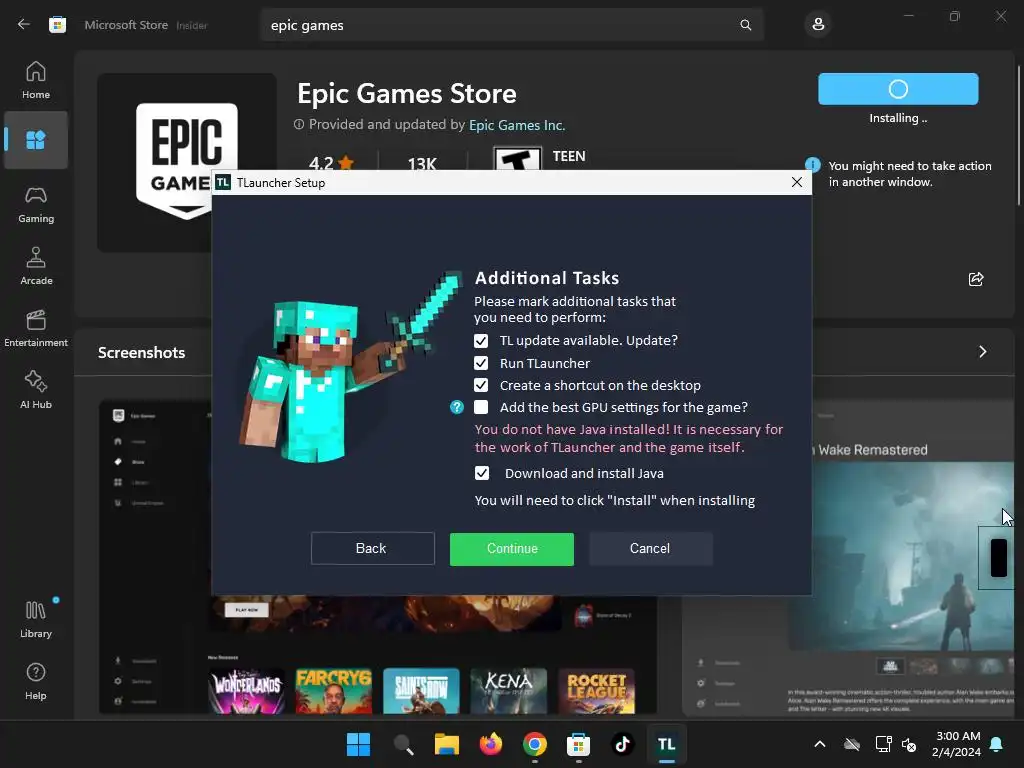The image size is (1024, 768).
Task: Uncheck 'Download and install Java' checkbox
Action: click(481, 473)
